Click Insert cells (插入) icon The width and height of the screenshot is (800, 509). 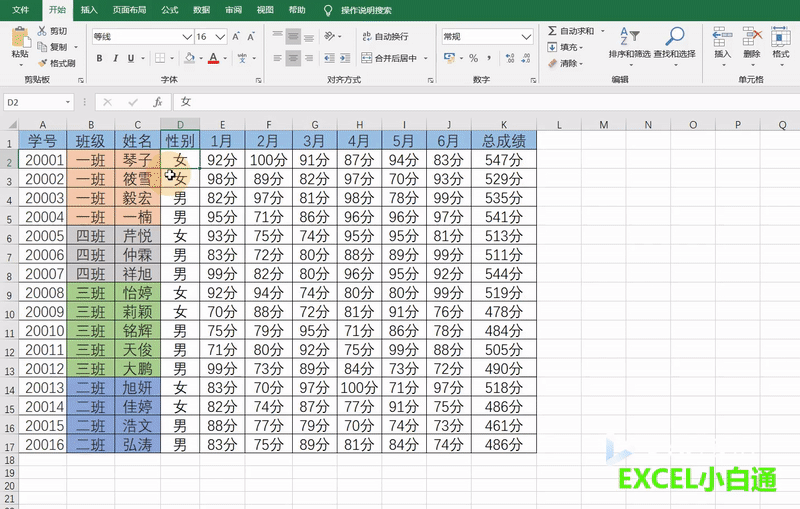[722, 38]
